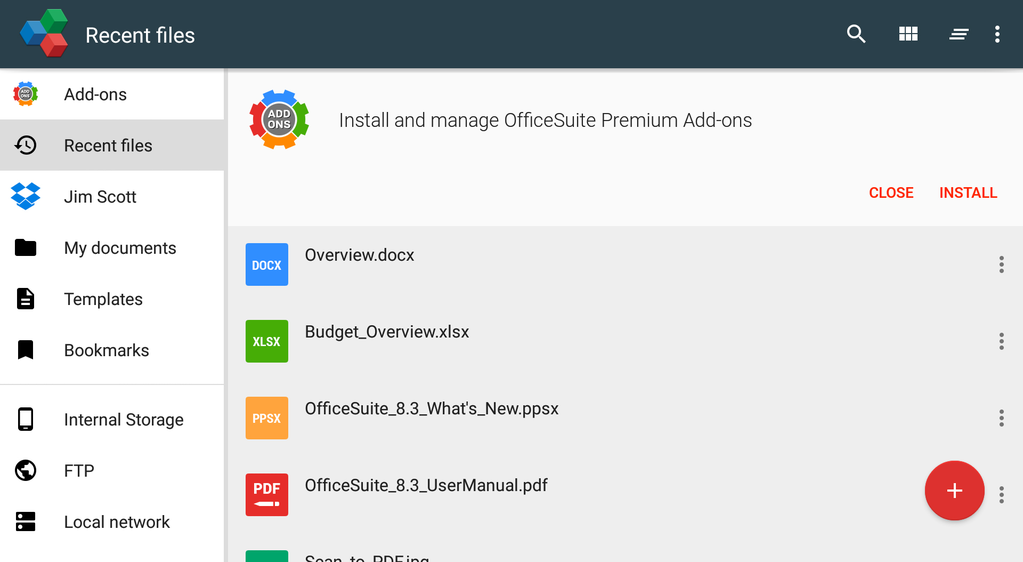
Task: Open the top bar overflow menu
Action: (997, 34)
